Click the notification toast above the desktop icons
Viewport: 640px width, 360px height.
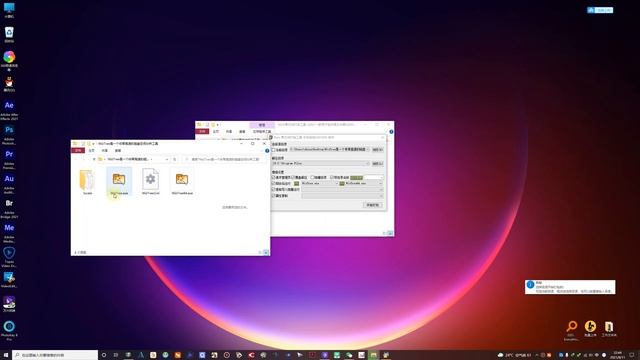tap(570, 287)
